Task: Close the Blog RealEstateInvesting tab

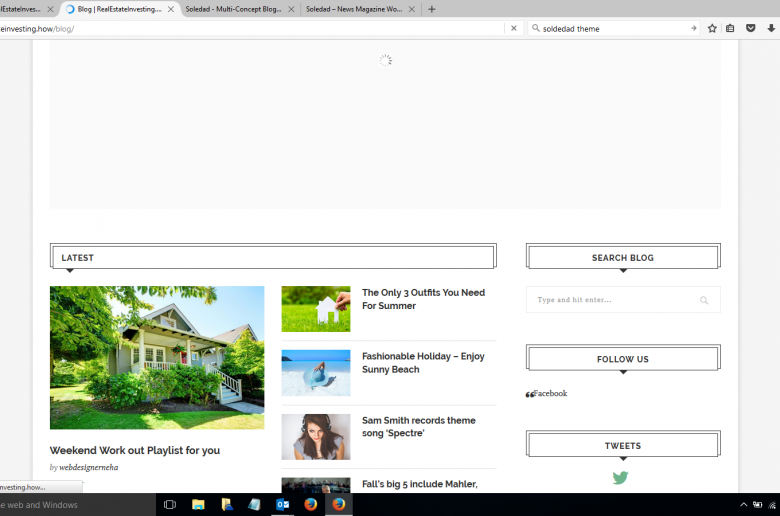Action: click(171, 9)
